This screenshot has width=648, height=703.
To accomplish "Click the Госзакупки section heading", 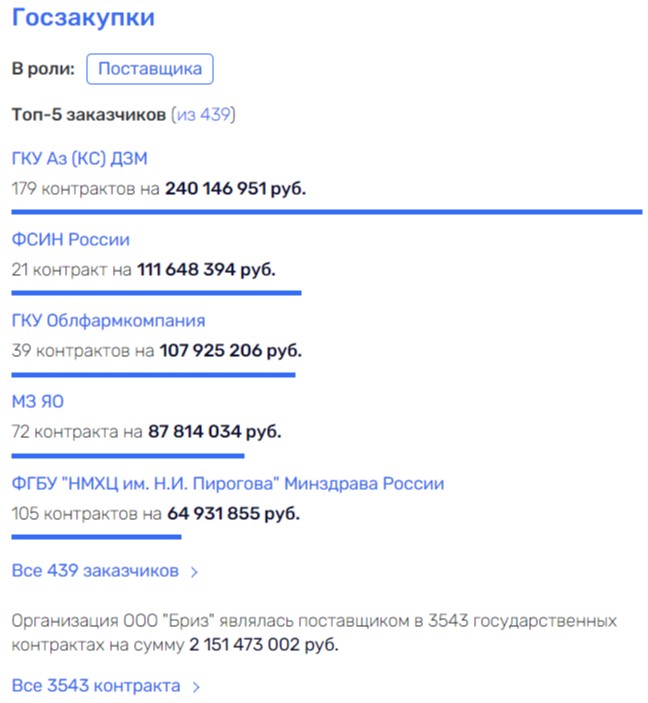I will [83, 18].
